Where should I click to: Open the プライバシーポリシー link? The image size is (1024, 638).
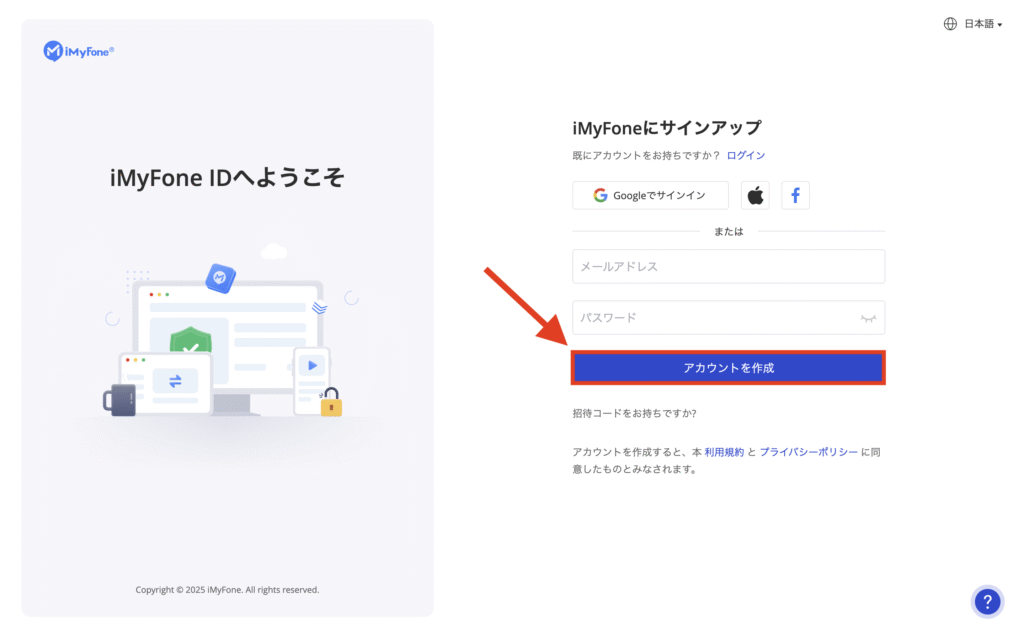pos(808,452)
